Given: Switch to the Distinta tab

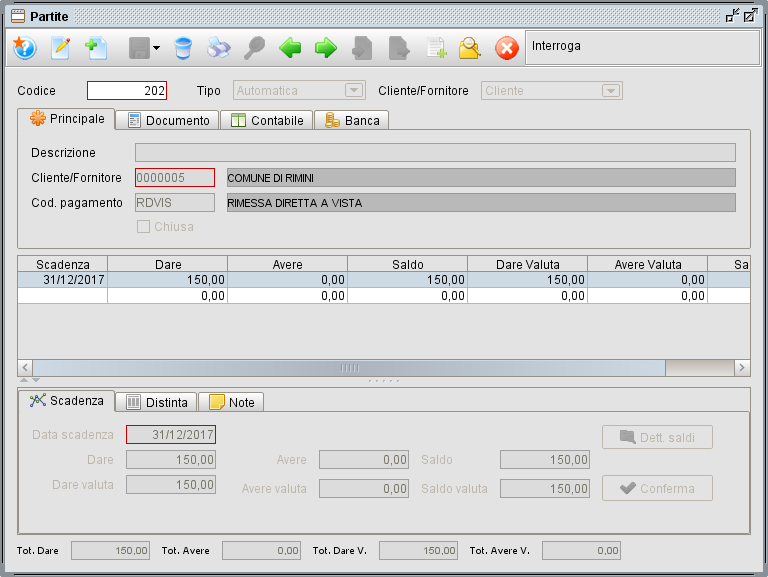Looking at the screenshot, I should point(157,403).
